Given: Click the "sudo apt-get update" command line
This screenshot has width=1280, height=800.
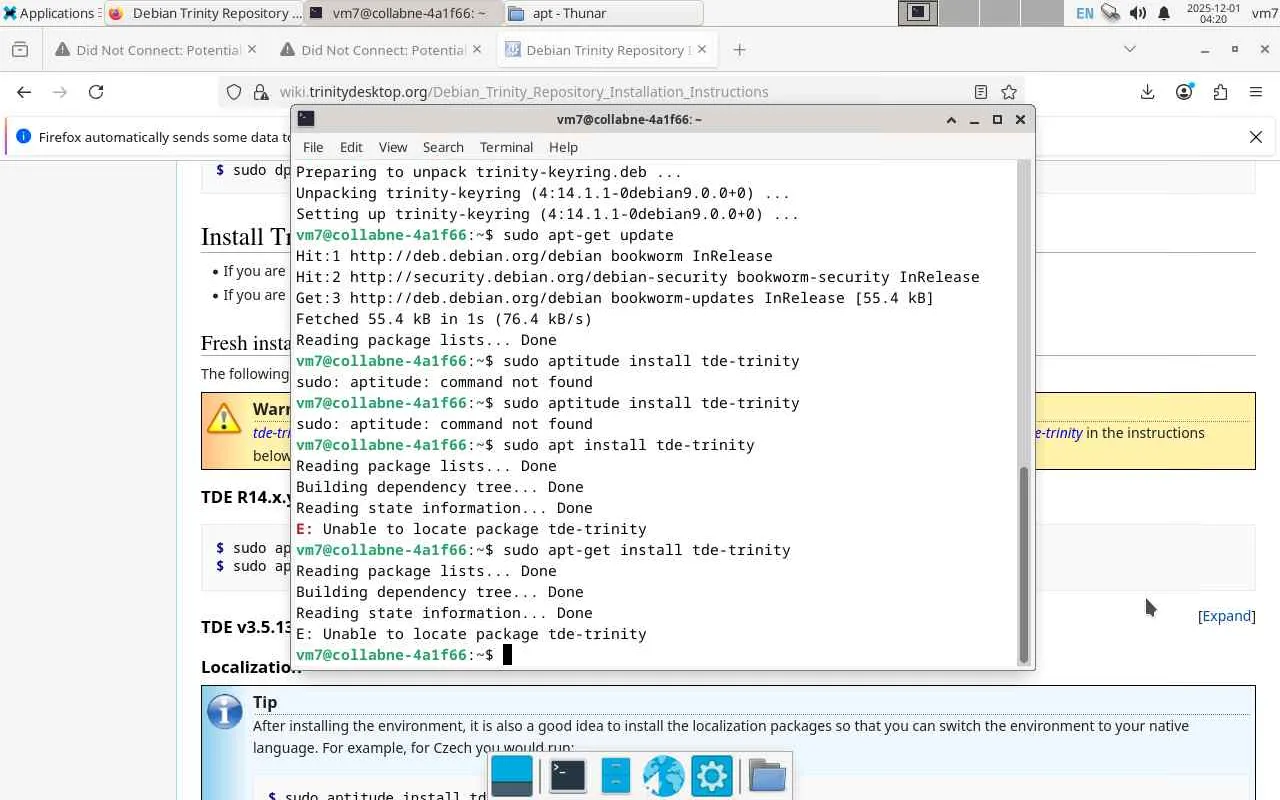Looking at the screenshot, I should pyautogui.click(x=588, y=235).
